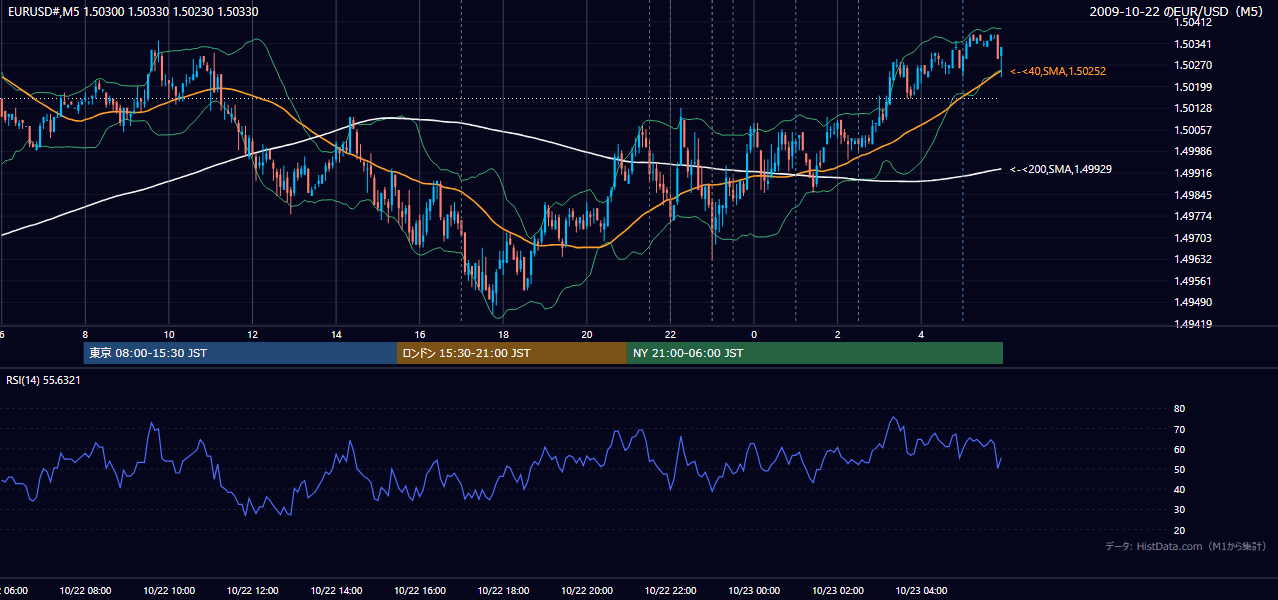
Task: Click price axis value 1.49986
Action: coord(1193,151)
